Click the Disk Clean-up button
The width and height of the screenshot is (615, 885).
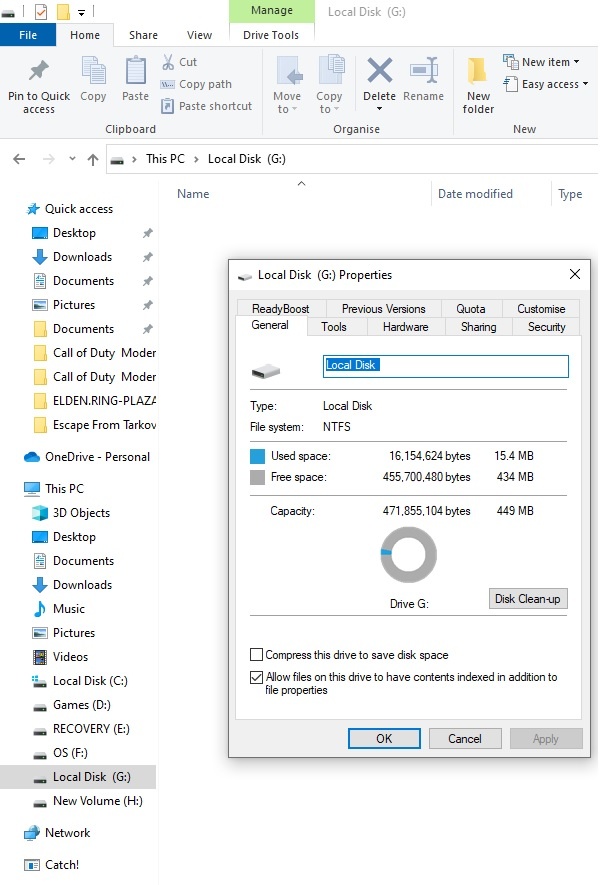pyautogui.click(x=528, y=599)
